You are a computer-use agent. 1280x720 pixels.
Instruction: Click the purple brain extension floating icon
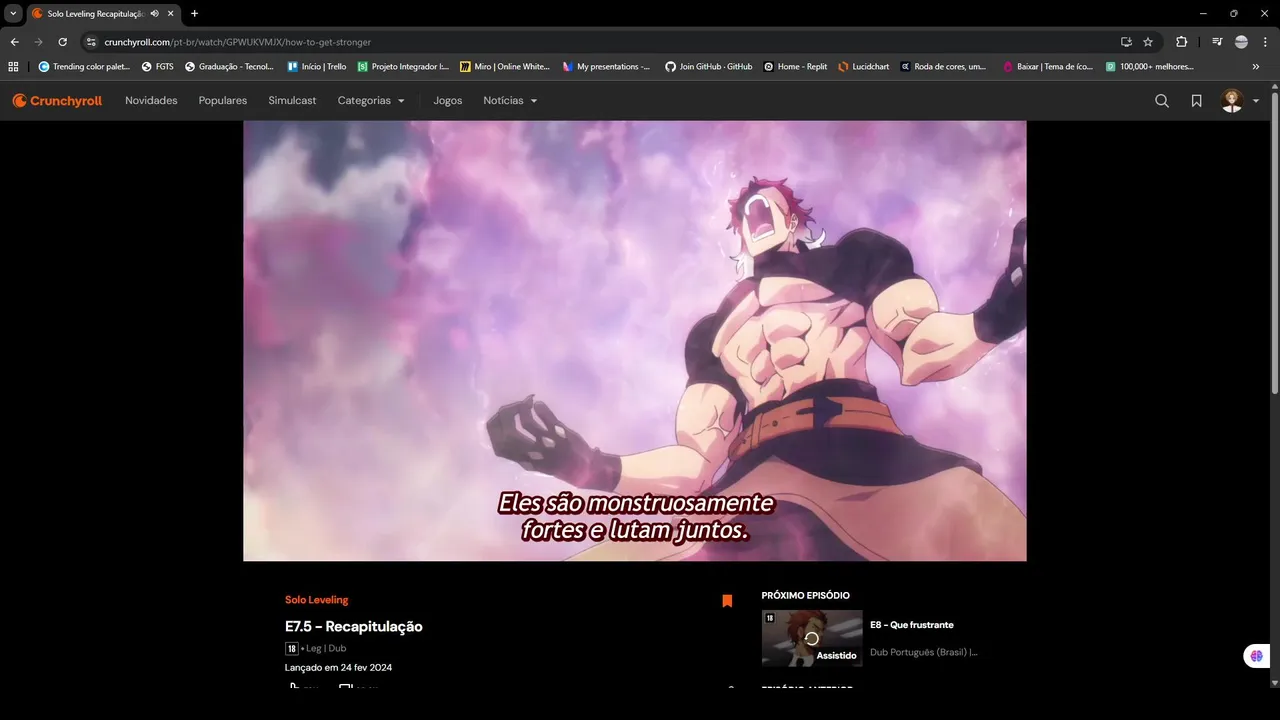click(x=1256, y=656)
